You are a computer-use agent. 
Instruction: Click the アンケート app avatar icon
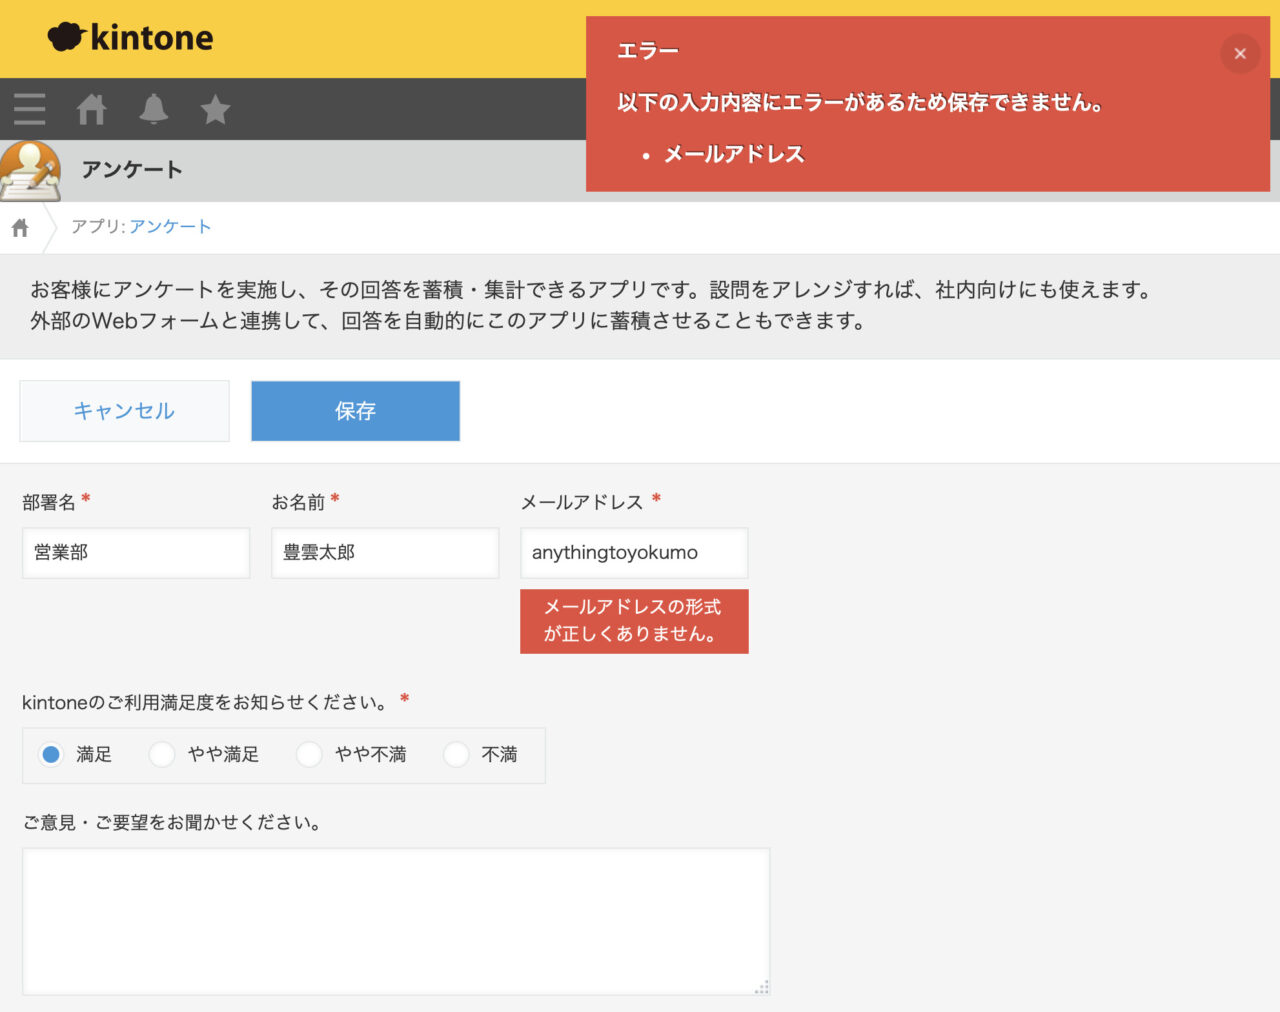tap(31, 169)
